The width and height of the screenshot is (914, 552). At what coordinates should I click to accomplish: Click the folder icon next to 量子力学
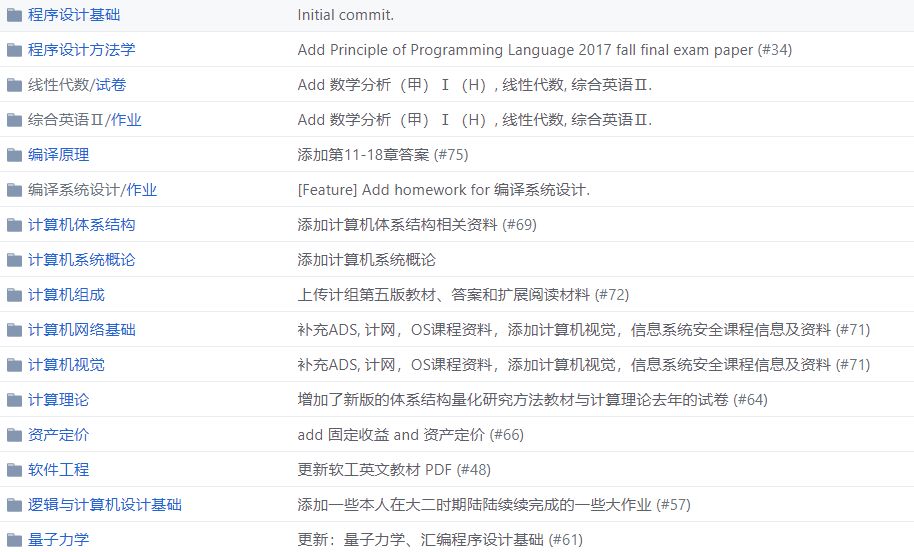tap(14, 540)
